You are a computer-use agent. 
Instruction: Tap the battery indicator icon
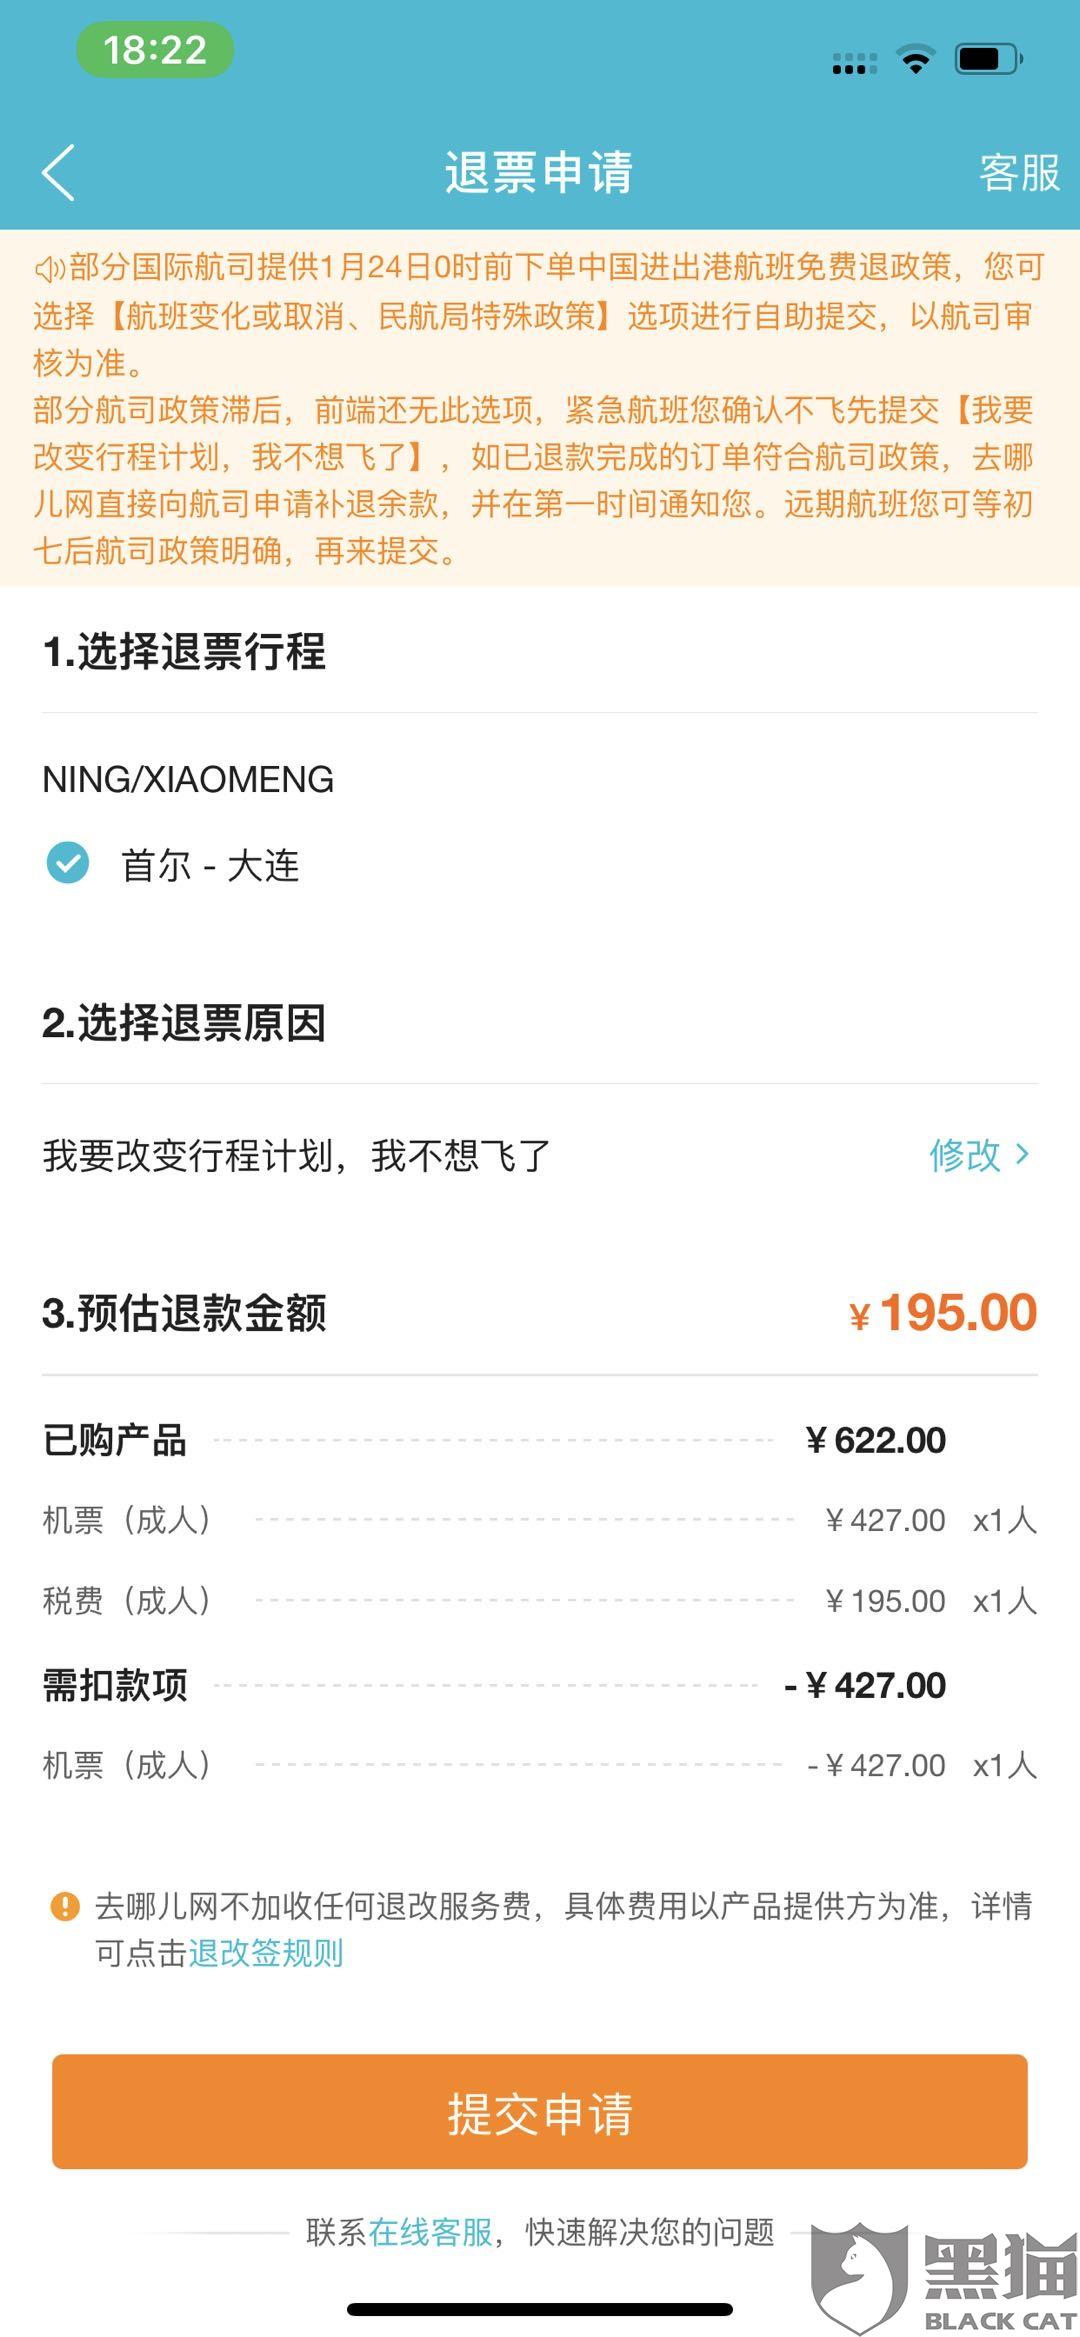point(988,59)
